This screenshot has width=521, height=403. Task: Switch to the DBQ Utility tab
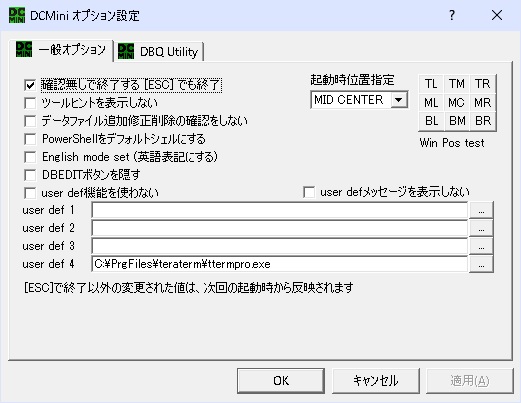159,52
